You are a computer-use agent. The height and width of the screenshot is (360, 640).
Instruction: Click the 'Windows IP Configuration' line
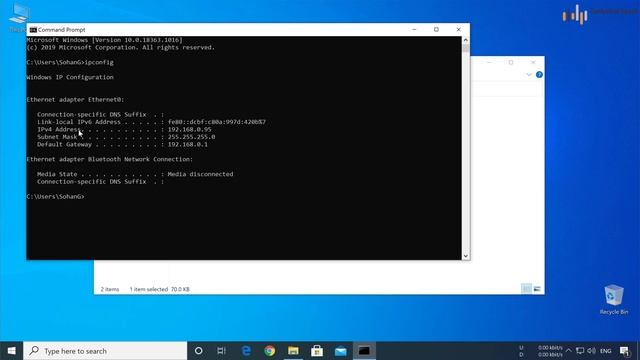pyautogui.click(x=70, y=77)
